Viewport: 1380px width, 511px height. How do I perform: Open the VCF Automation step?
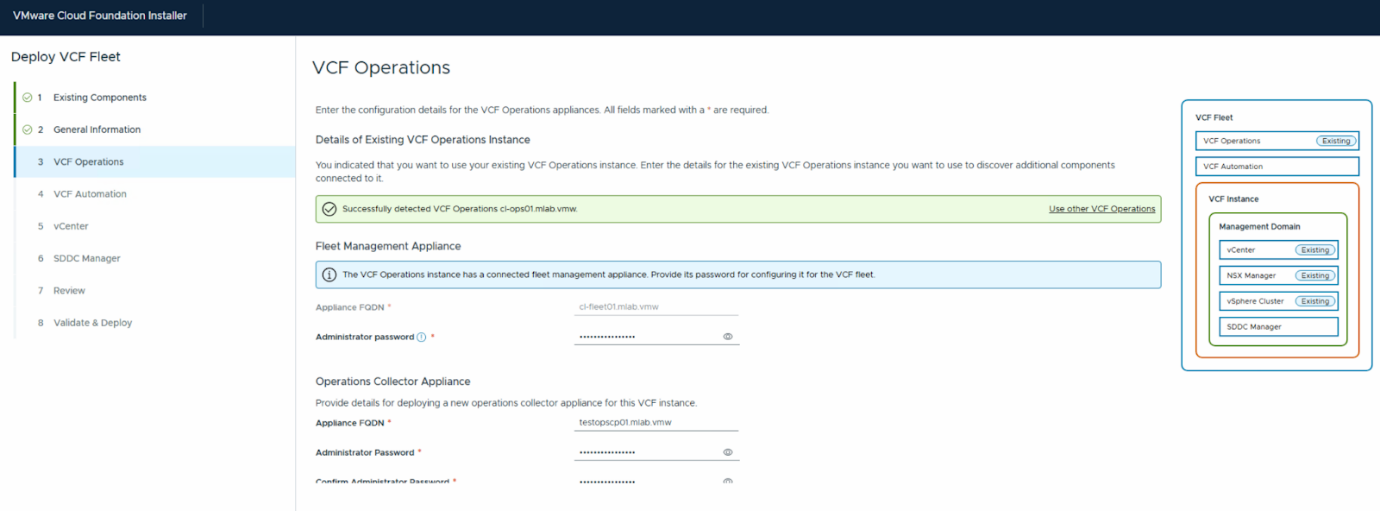coord(89,194)
